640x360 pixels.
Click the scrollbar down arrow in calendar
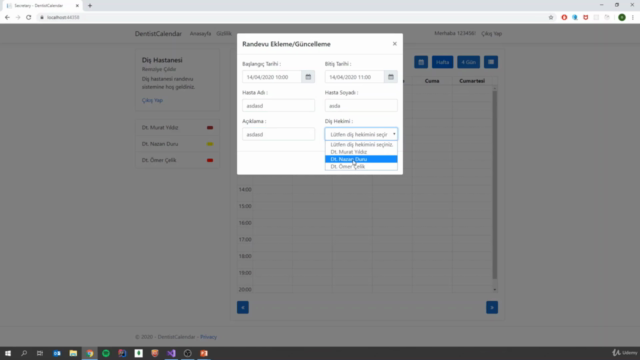495,290
